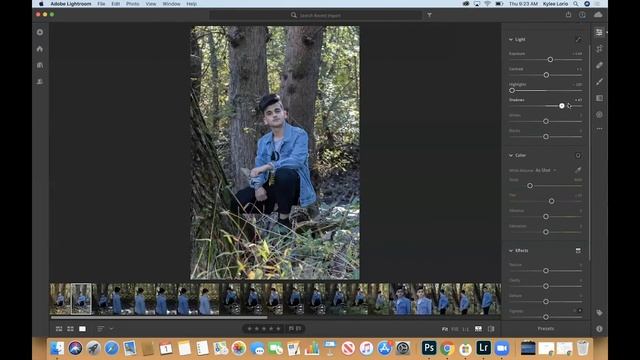The image size is (640, 360).
Task: Go to the Home icon
Action: click(40, 49)
